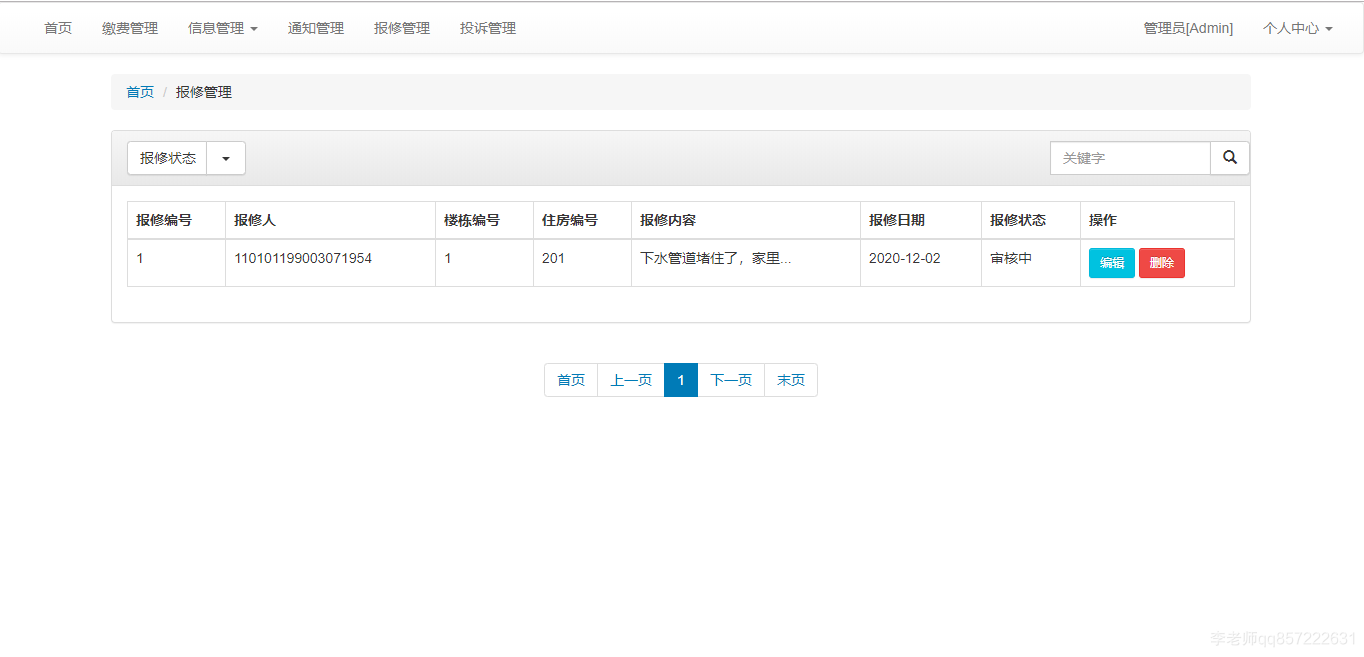Go to 下一页 of results
1364x657 pixels.
[x=730, y=380]
